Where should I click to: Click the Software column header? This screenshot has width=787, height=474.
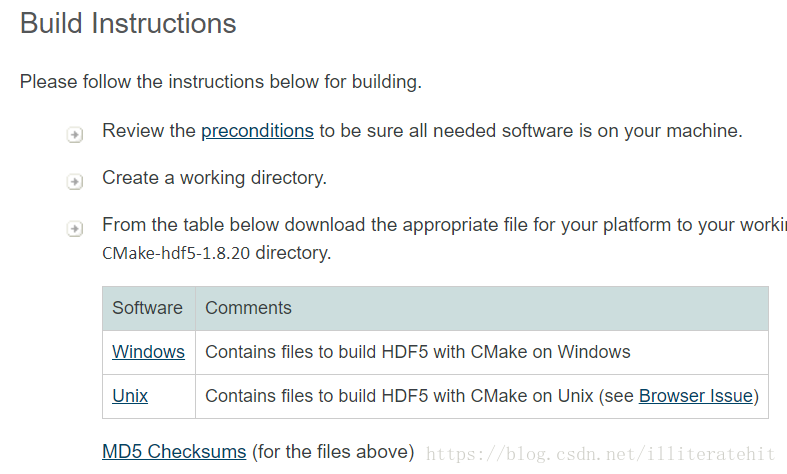[149, 308]
